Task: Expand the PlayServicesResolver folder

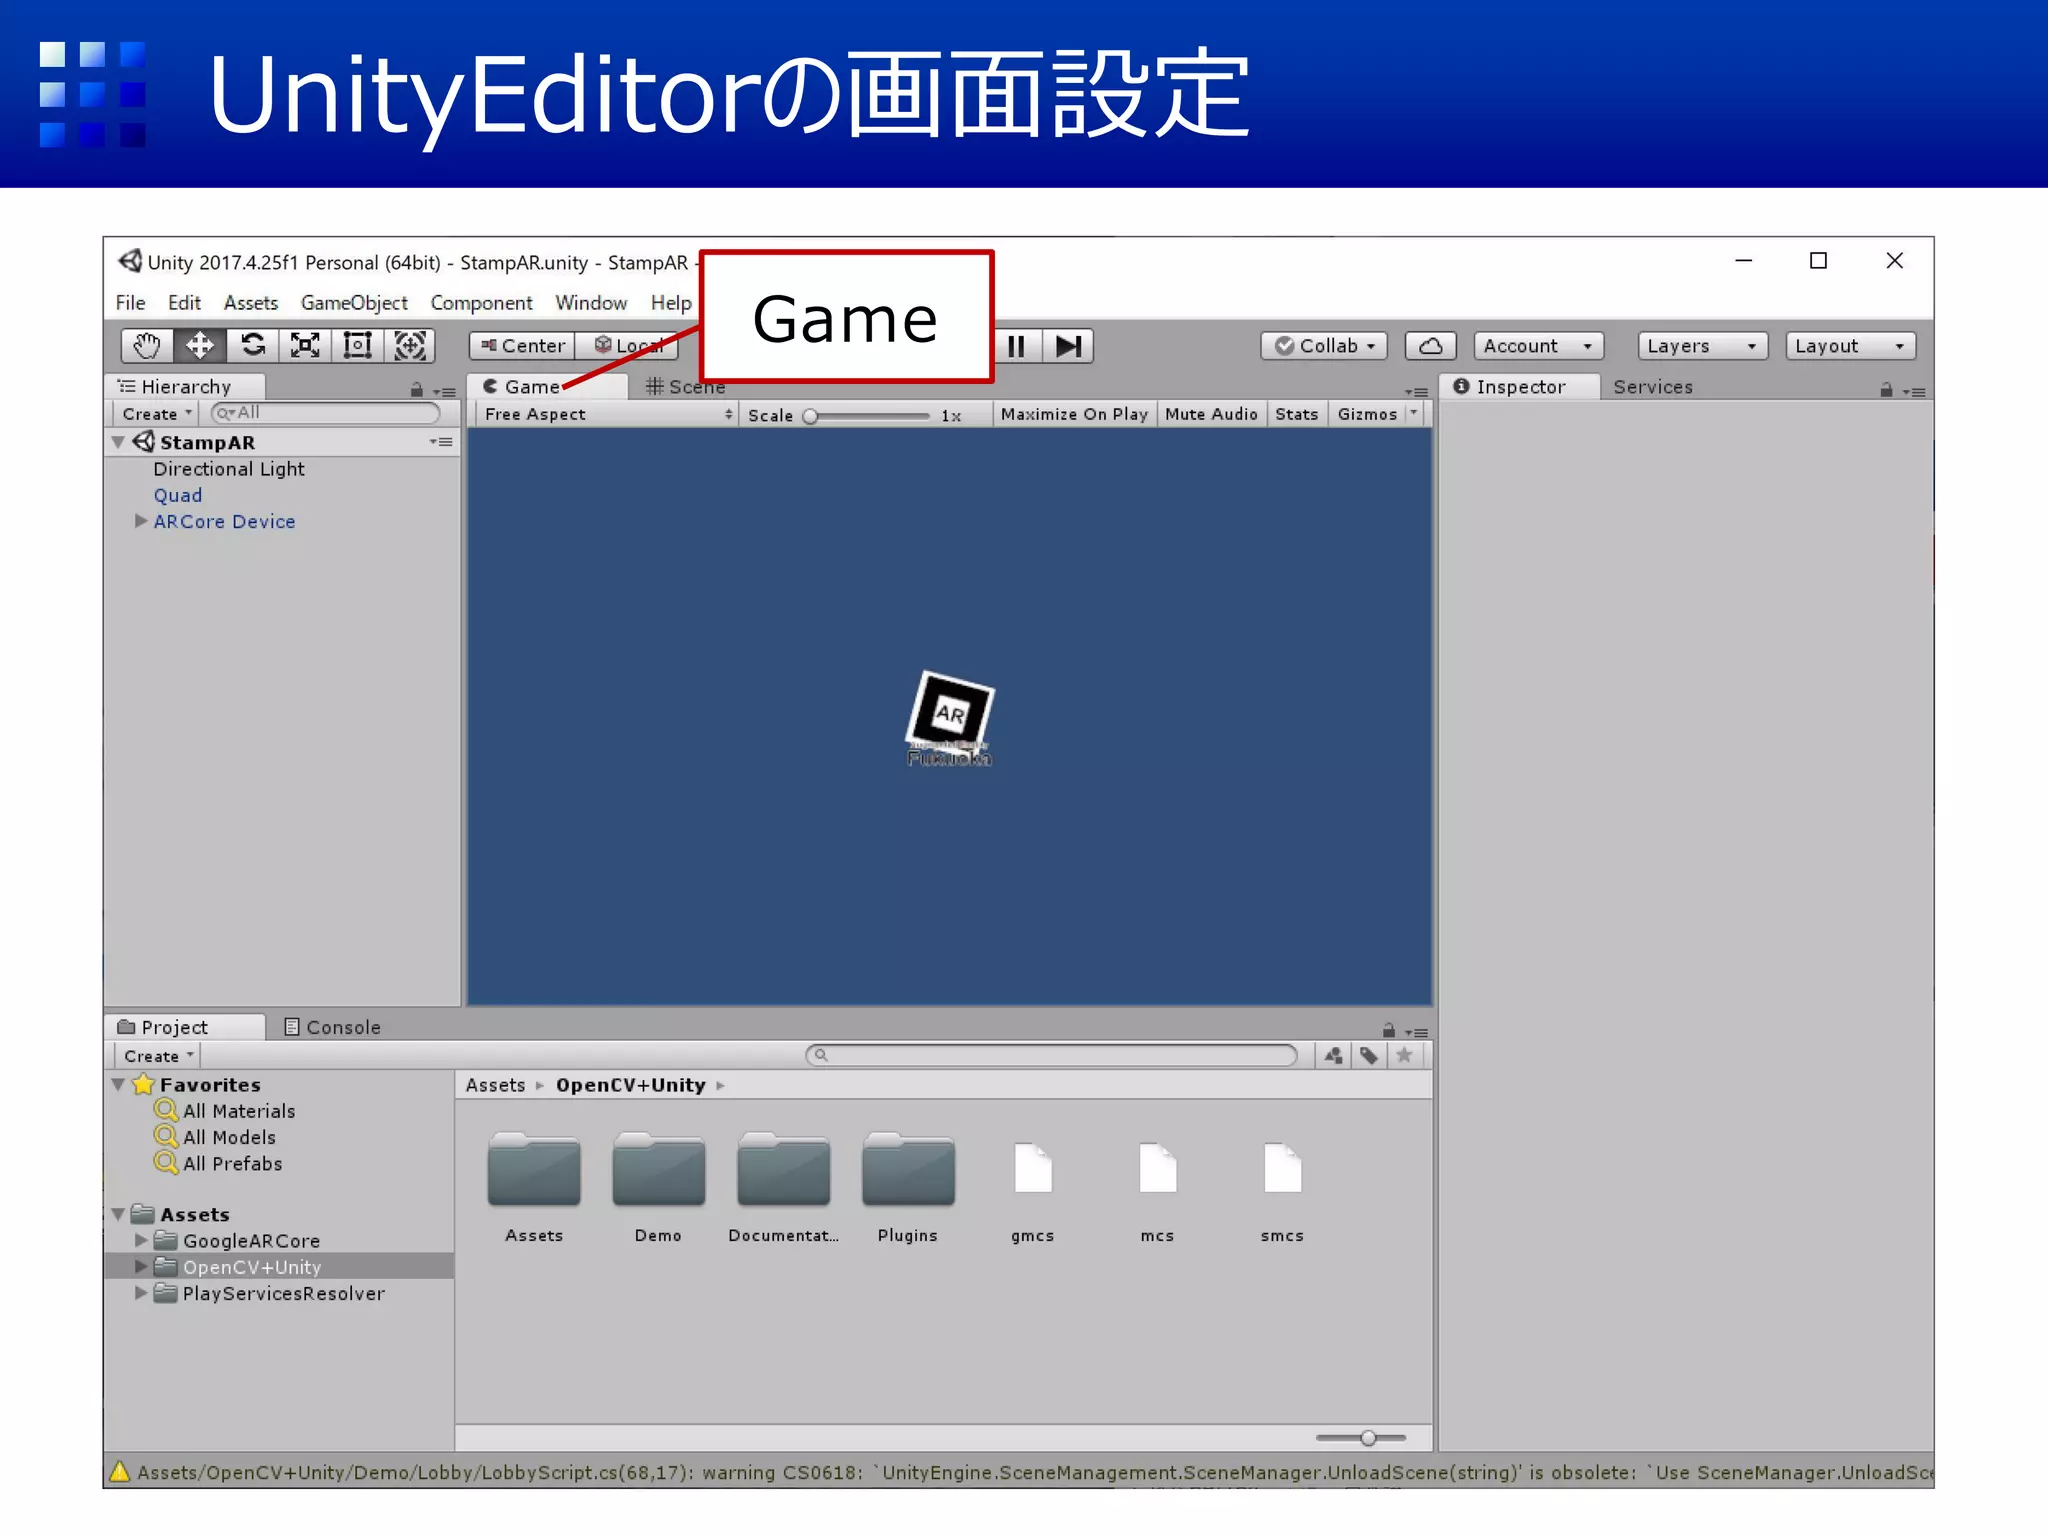Action: 141,1293
